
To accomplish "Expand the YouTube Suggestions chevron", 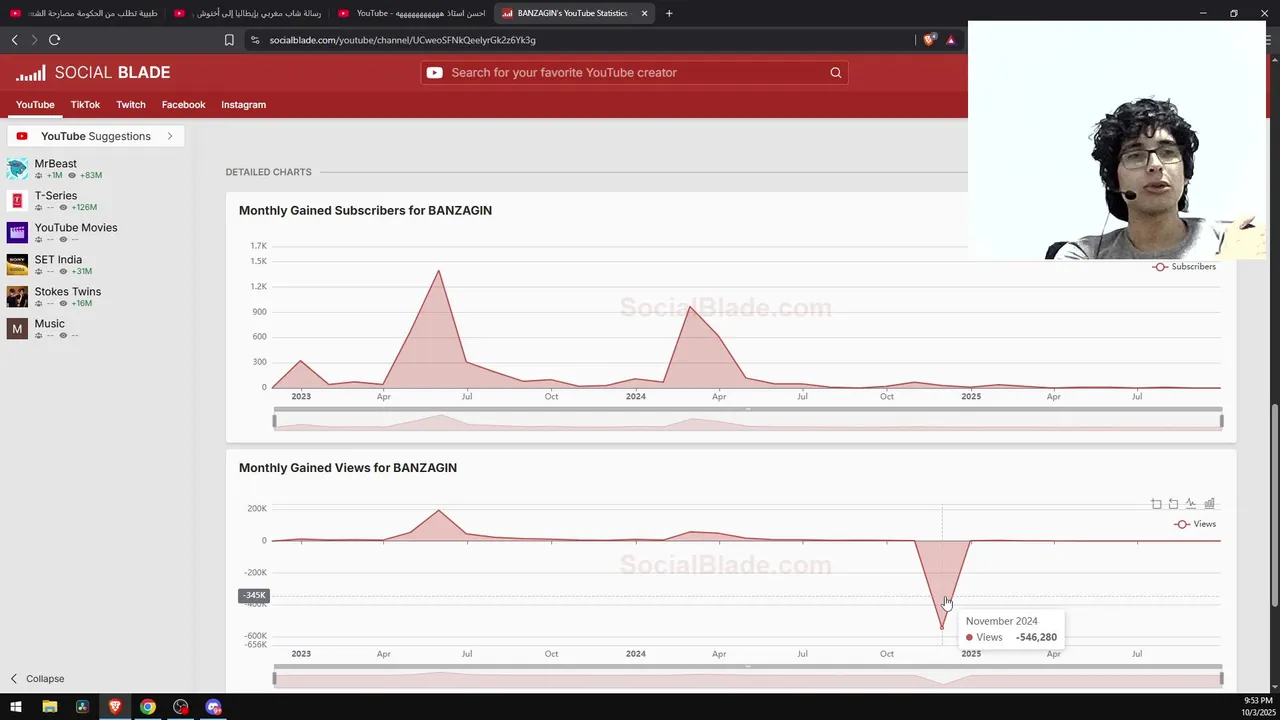I will tap(170, 136).
